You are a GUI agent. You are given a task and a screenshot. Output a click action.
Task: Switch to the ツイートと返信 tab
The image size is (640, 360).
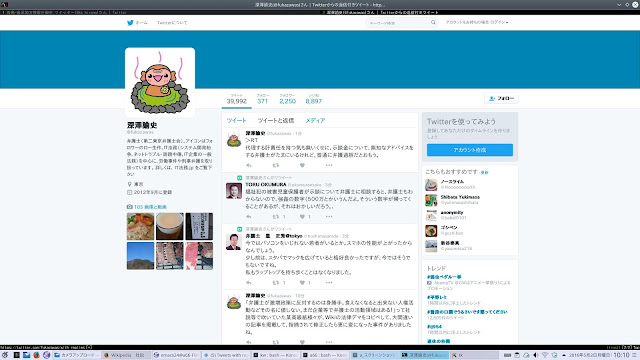click(x=276, y=120)
